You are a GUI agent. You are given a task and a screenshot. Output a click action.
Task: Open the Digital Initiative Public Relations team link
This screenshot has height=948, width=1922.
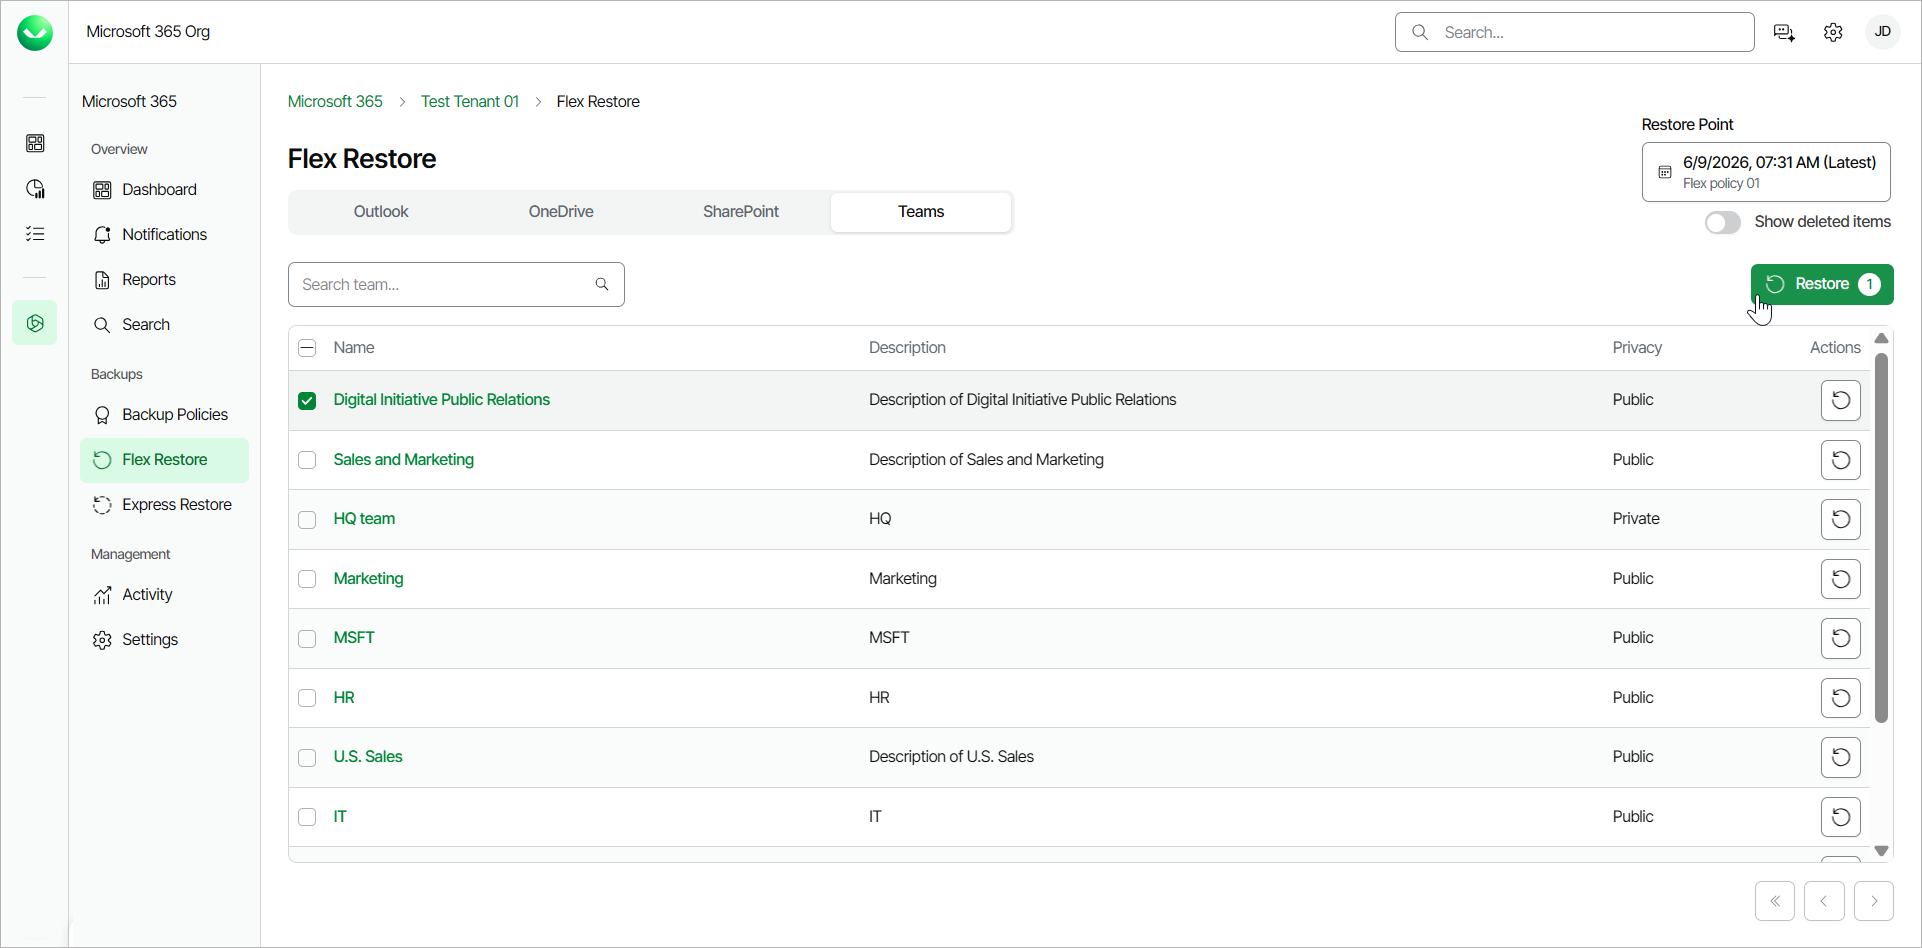click(x=442, y=400)
